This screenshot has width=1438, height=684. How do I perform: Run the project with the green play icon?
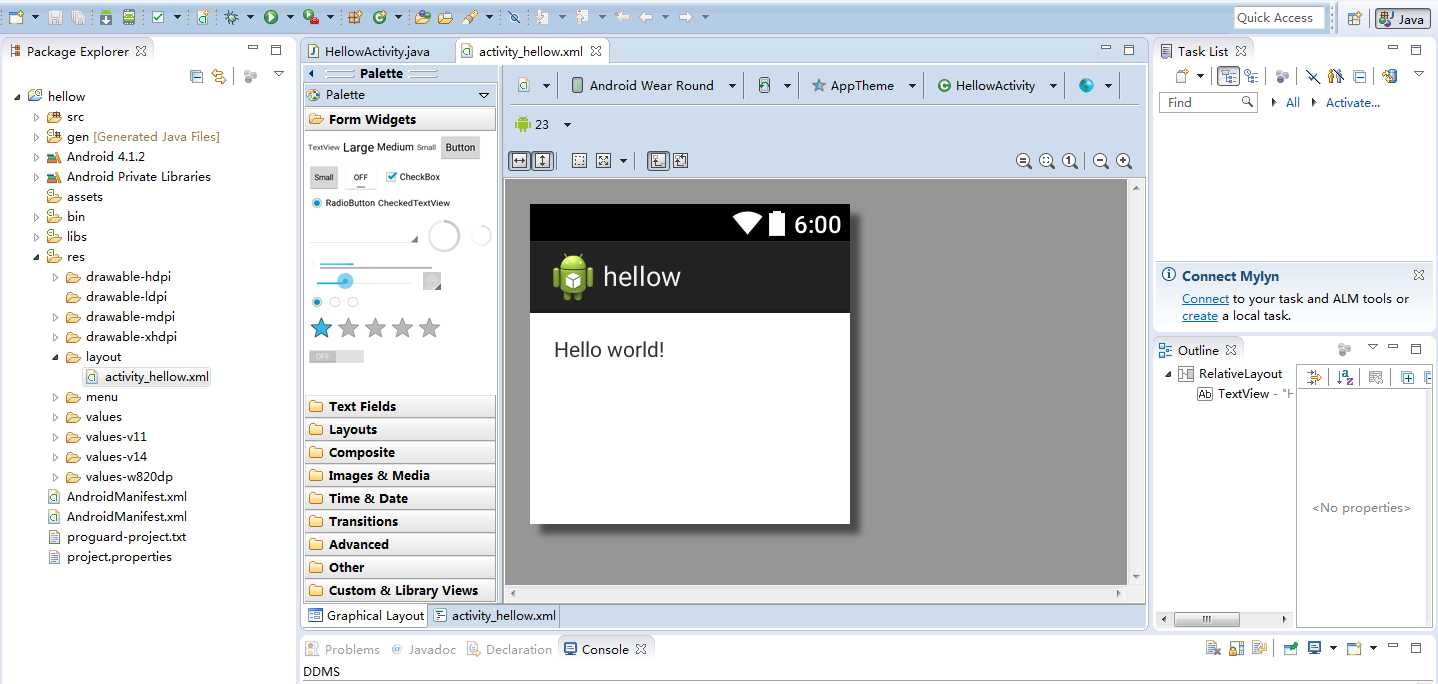(x=271, y=17)
